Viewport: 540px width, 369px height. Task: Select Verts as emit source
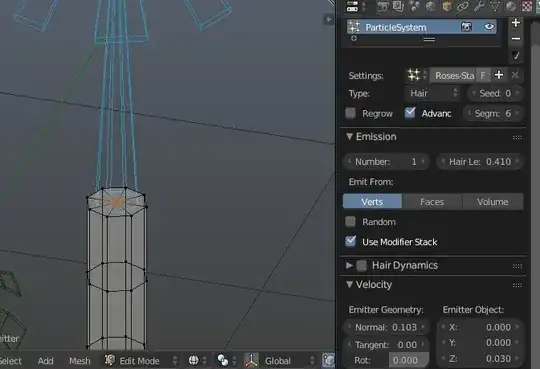click(x=372, y=202)
